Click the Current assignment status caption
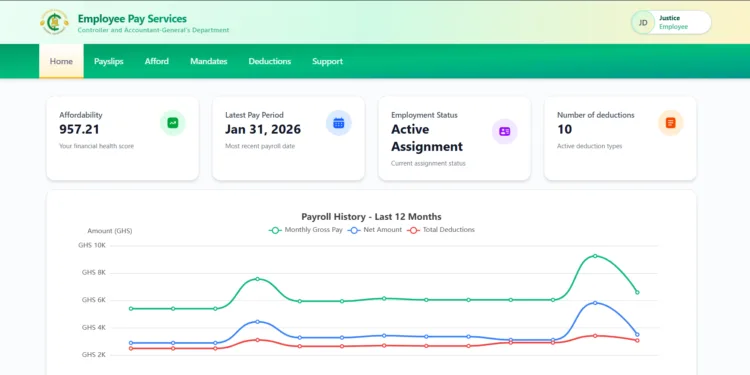This screenshot has height=375, width=750. coord(428,164)
